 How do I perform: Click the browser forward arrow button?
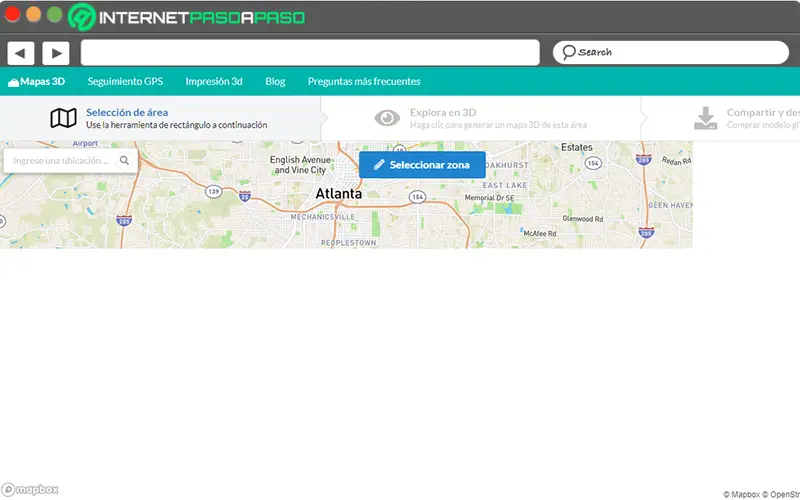pos(56,53)
